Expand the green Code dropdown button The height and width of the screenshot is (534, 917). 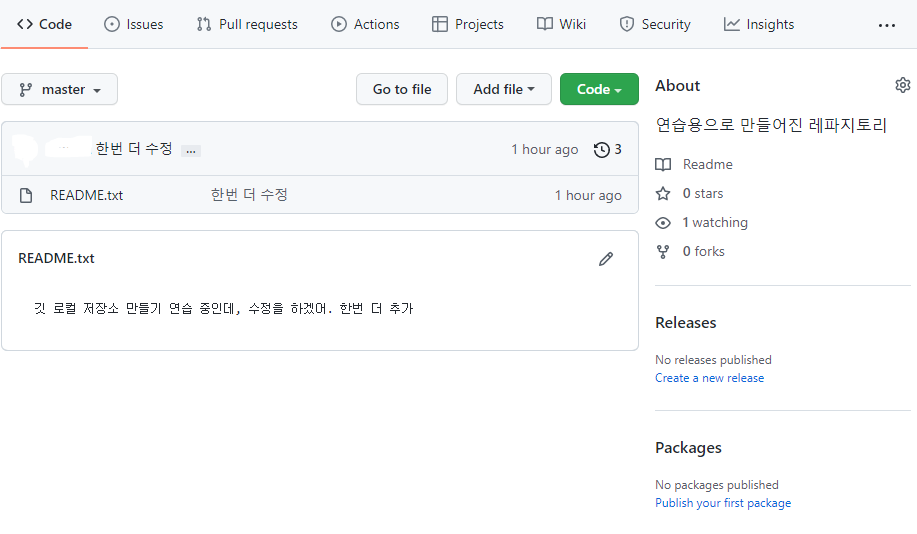(x=599, y=89)
